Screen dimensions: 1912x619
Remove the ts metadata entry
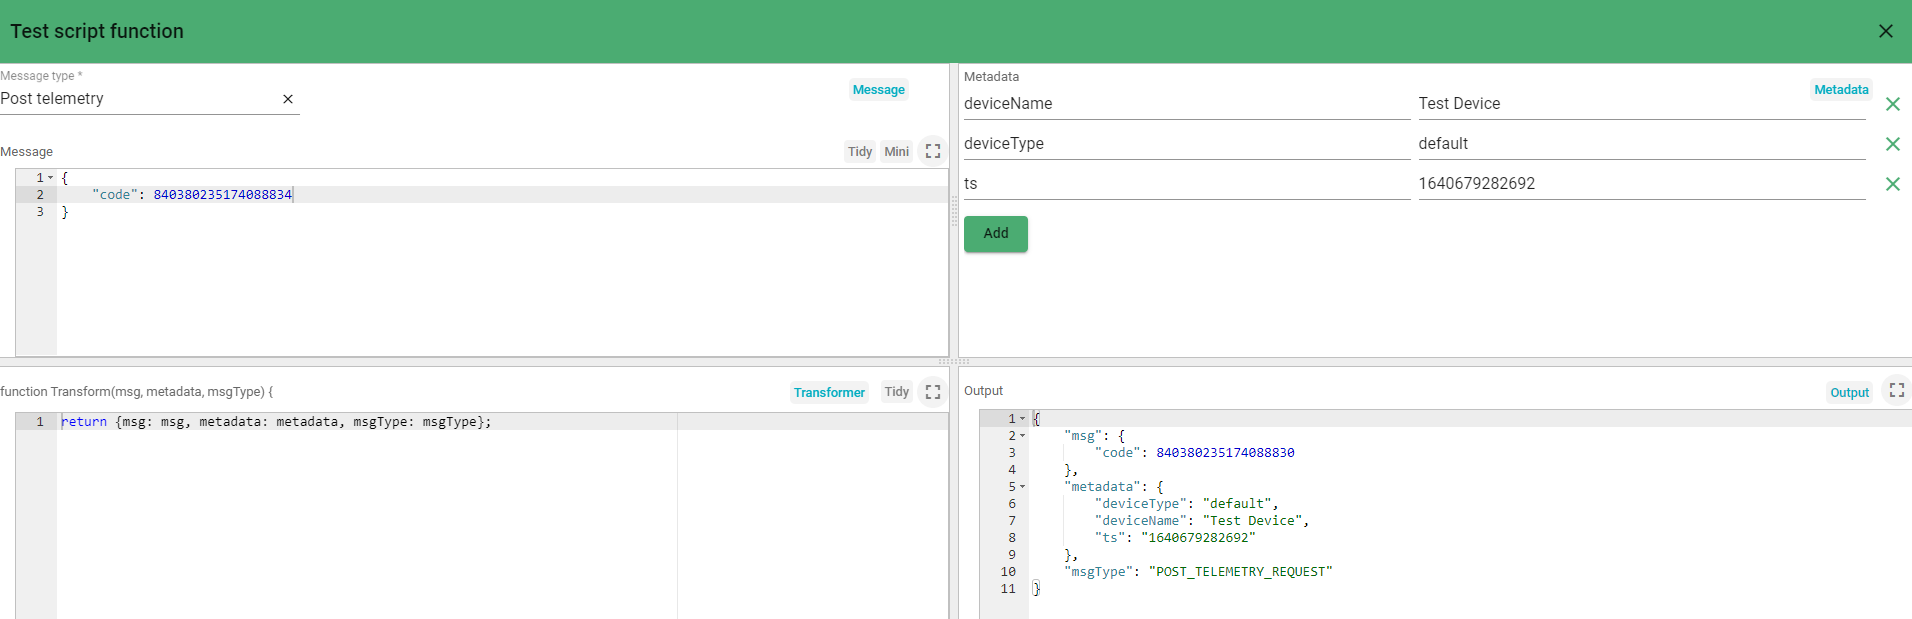tap(1892, 184)
